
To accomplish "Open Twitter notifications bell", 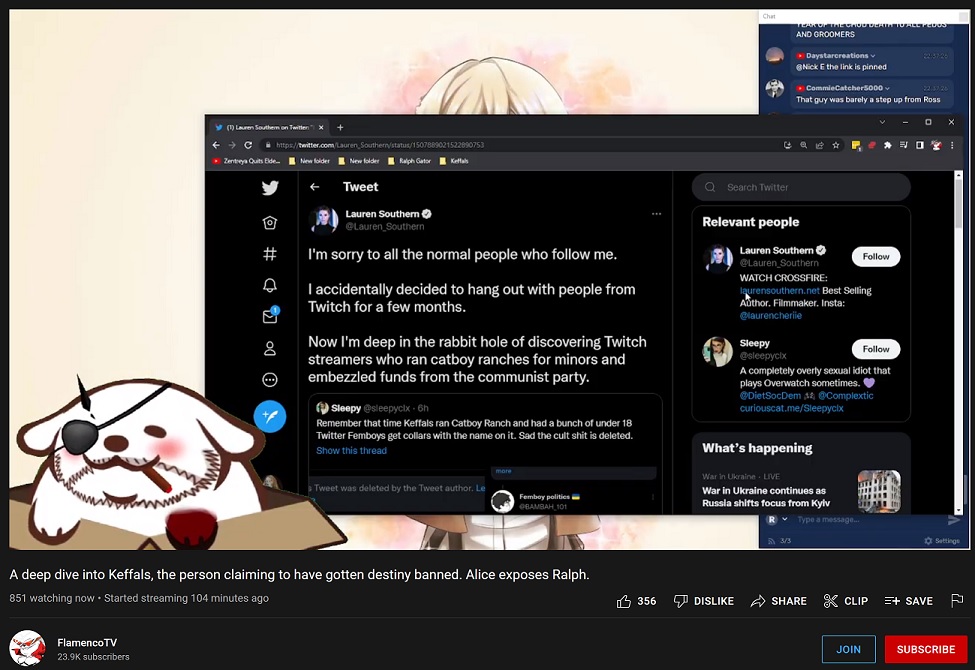I will point(270,285).
